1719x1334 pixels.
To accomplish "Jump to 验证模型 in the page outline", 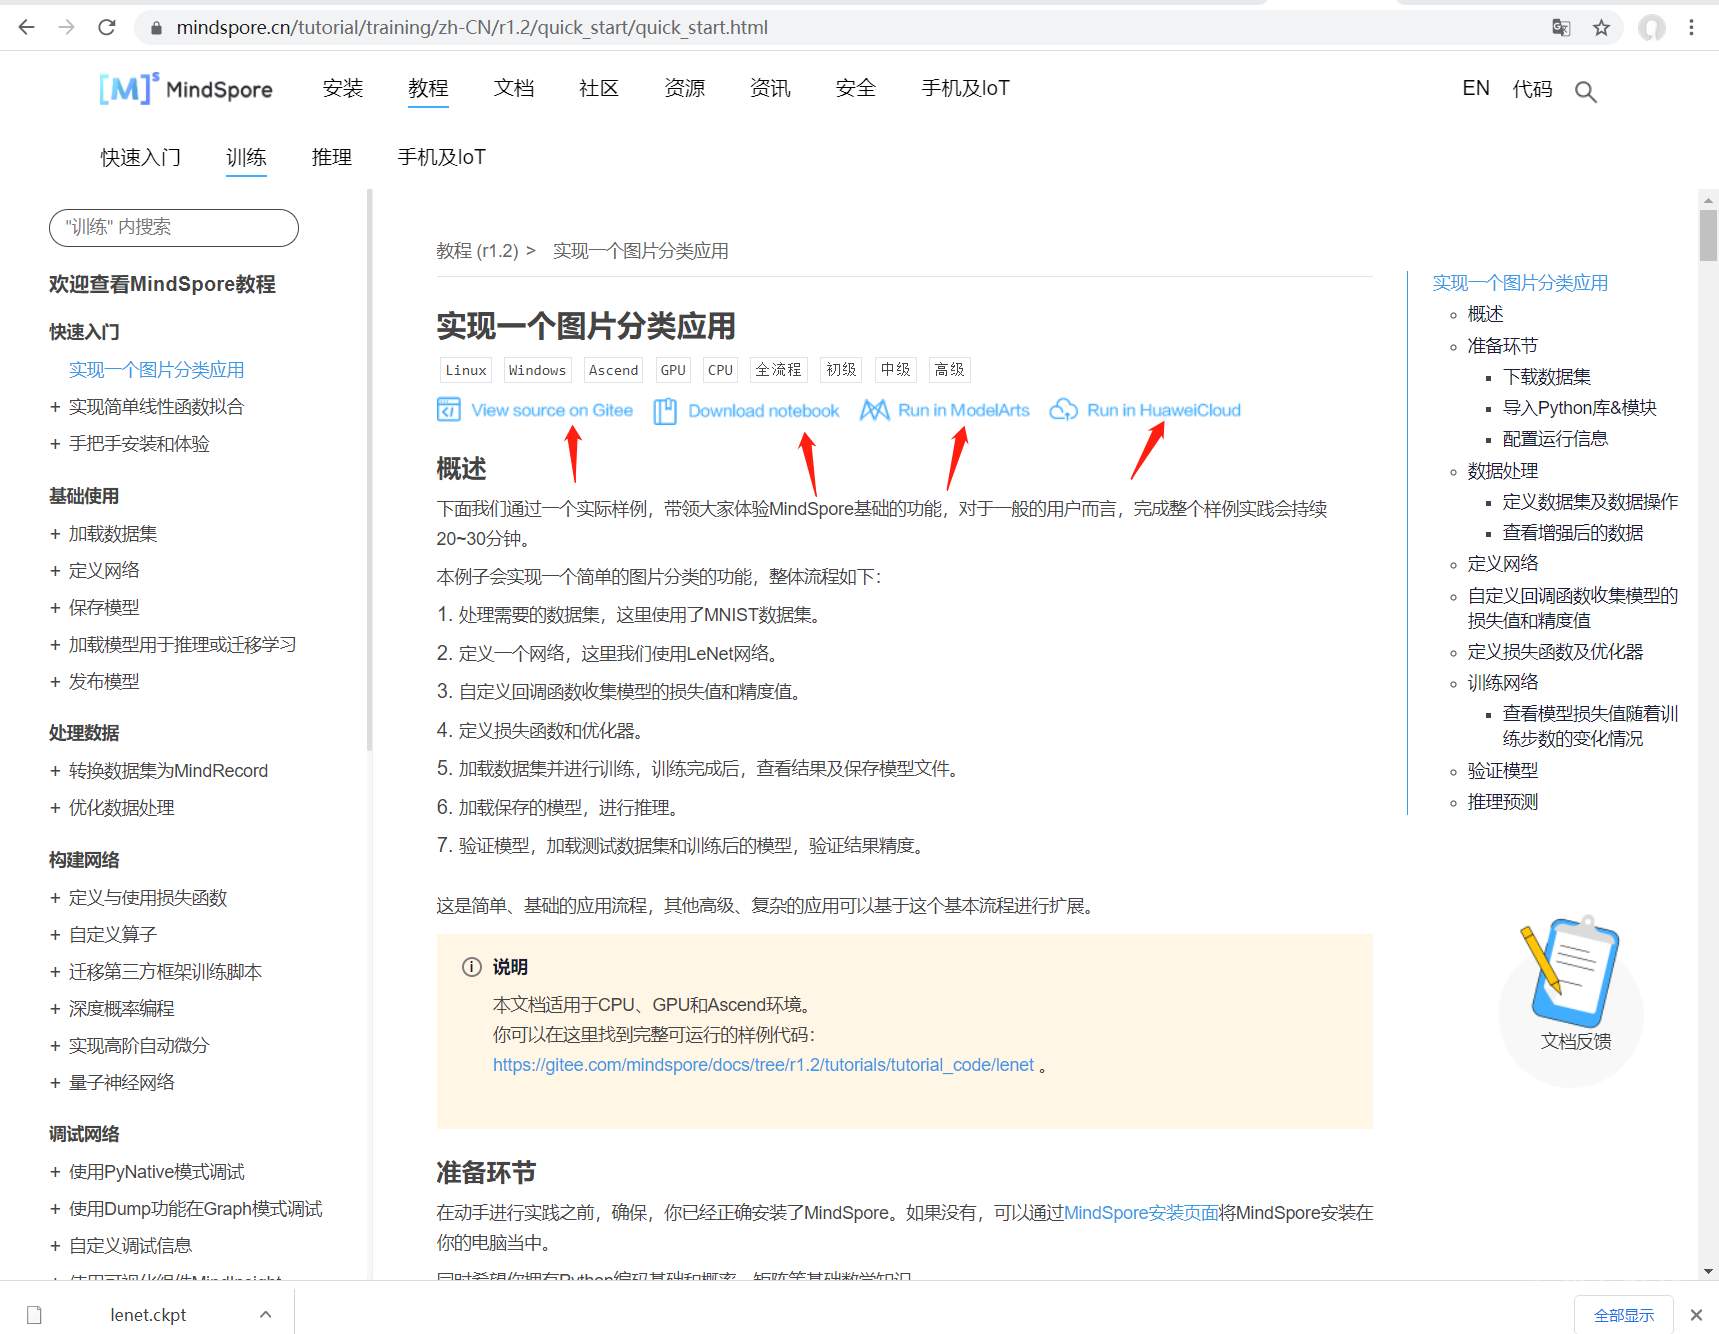I will point(1503,771).
